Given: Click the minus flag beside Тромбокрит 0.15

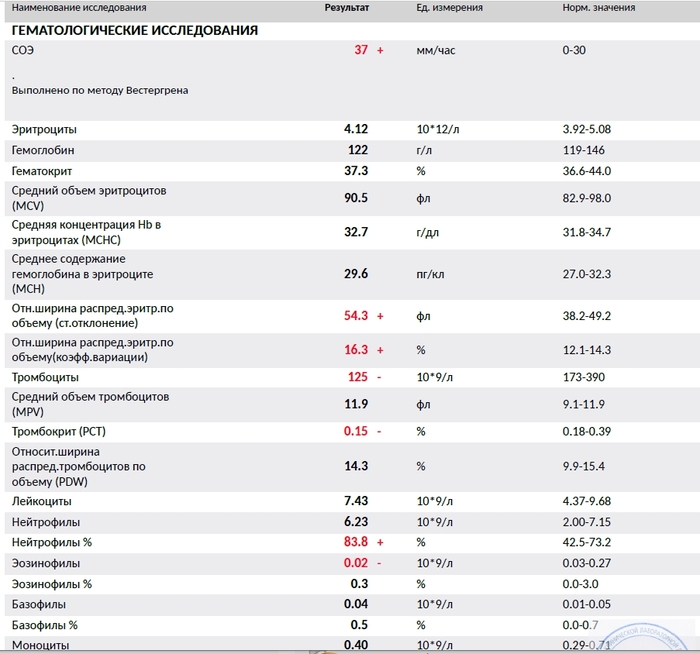Looking at the screenshot, I should coord(380,431).
